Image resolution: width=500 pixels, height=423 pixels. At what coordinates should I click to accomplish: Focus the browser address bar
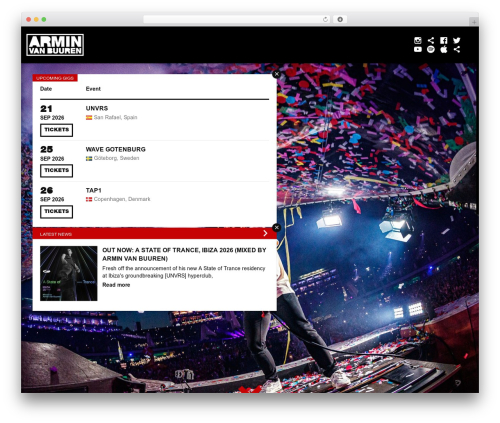pos(237,20)
